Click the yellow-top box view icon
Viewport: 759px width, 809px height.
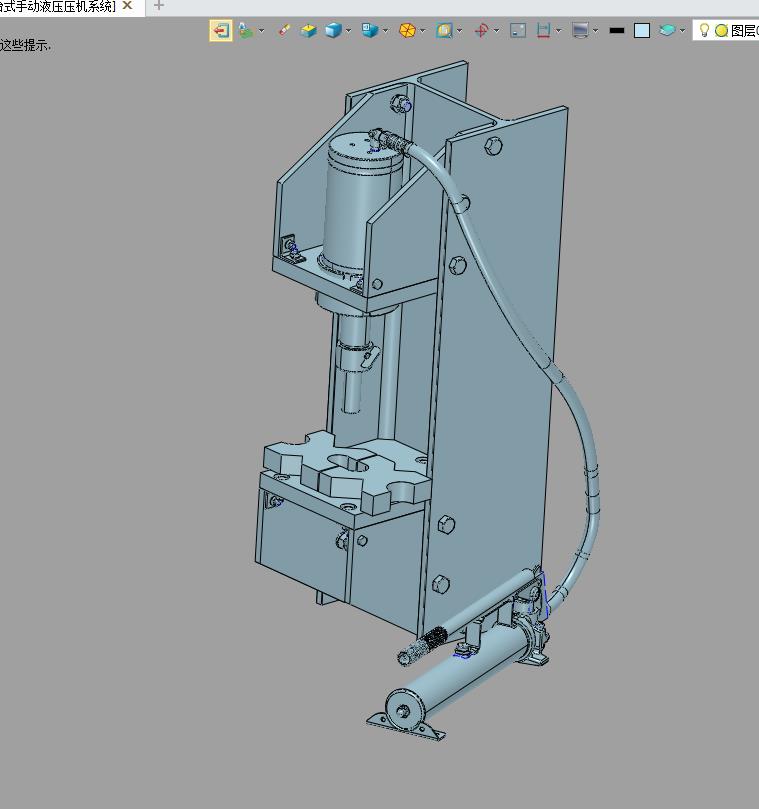309,30
